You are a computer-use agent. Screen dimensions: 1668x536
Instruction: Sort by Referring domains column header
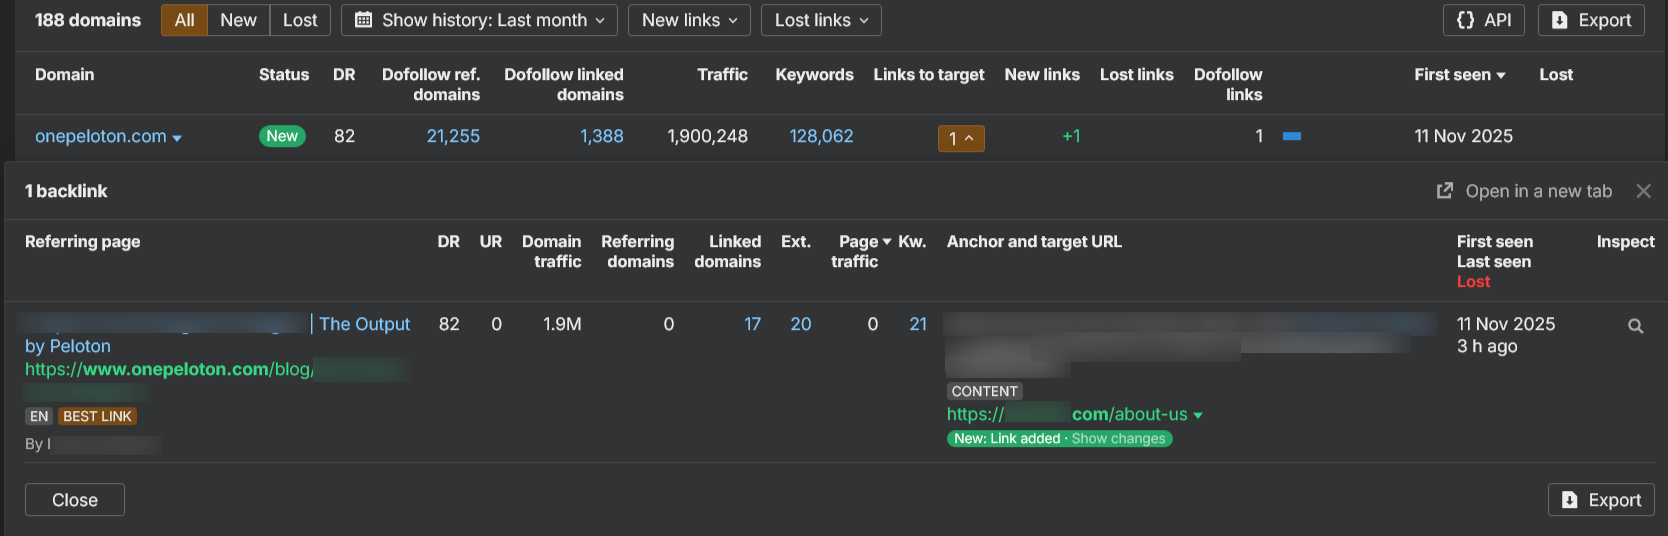tap(637, 251)
